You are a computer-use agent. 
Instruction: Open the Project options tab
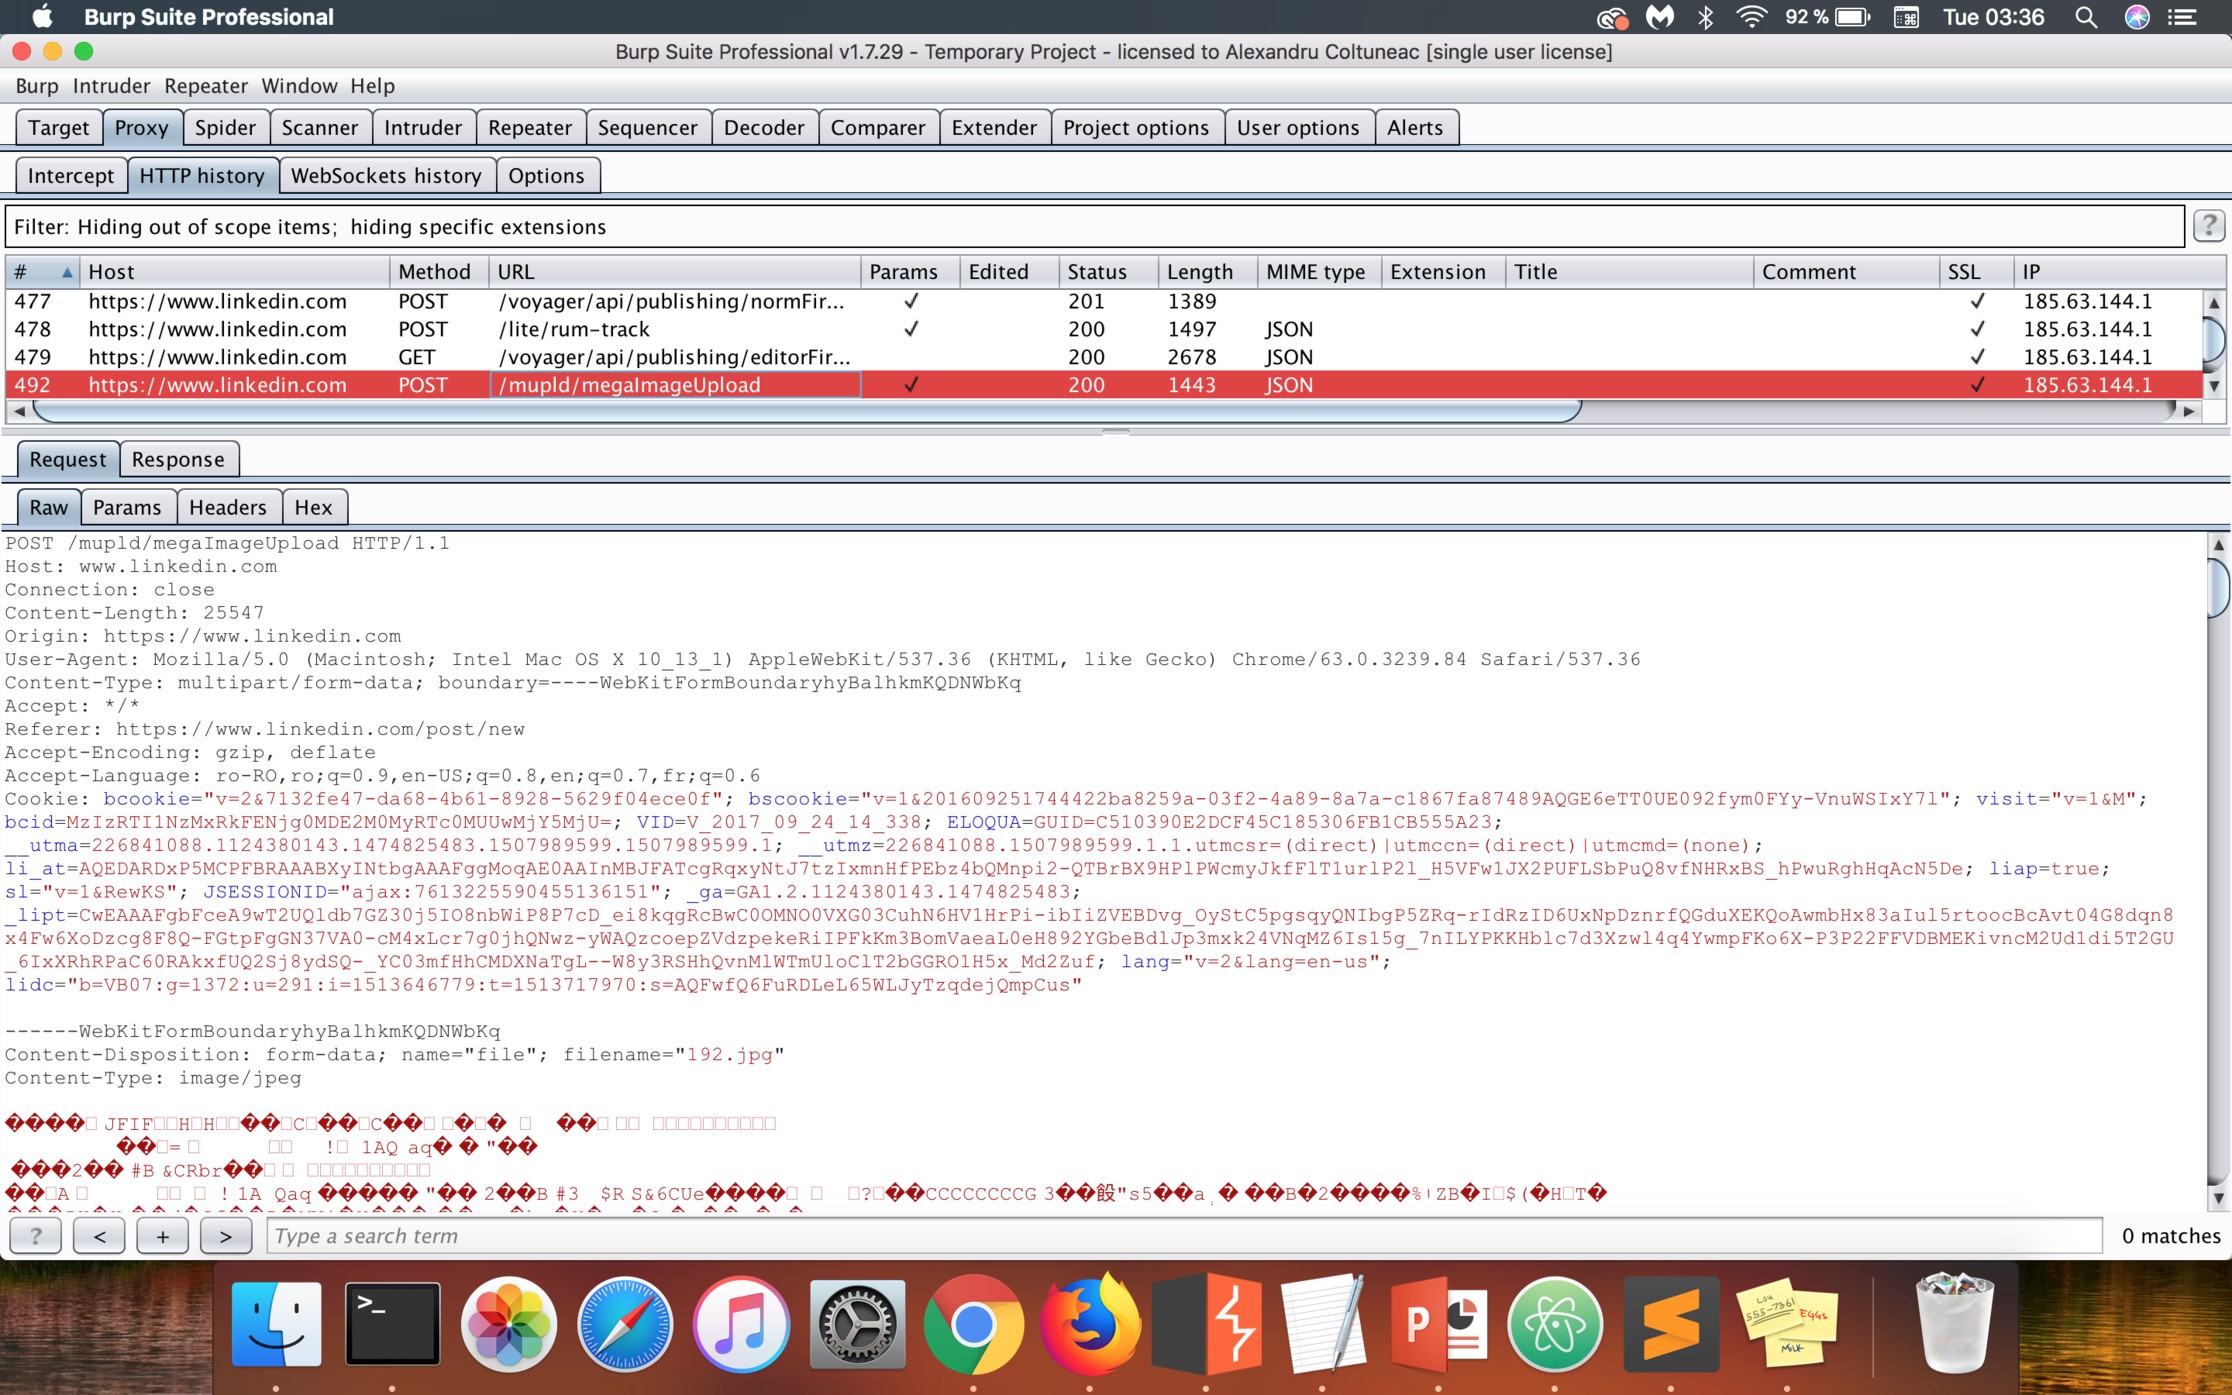1136,128
